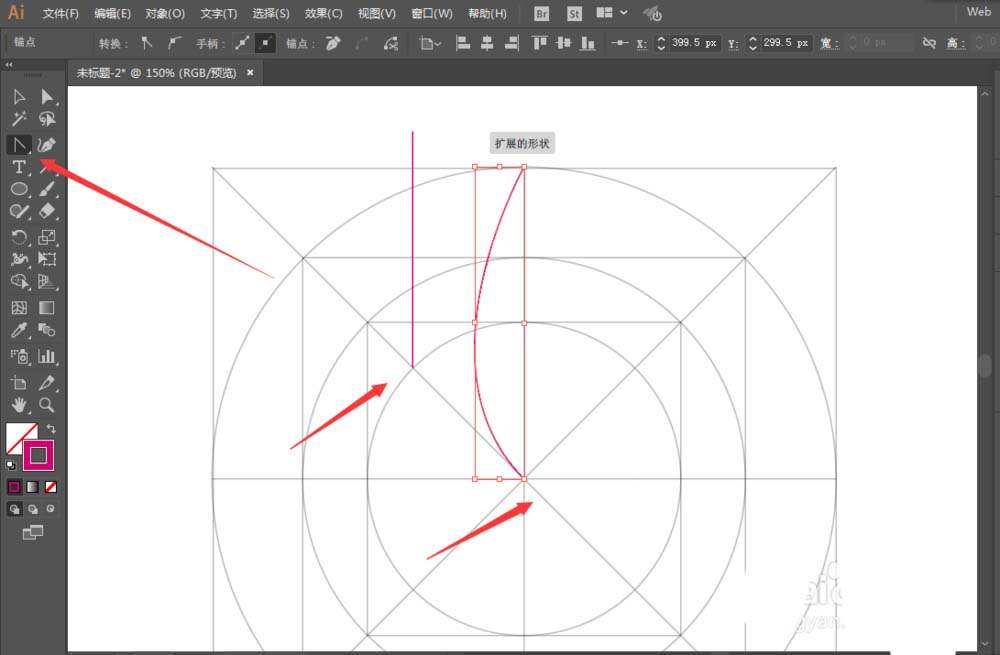Open the Web workspace switcher
This screenshot has height=655, width=1000.
pos(978,11)
